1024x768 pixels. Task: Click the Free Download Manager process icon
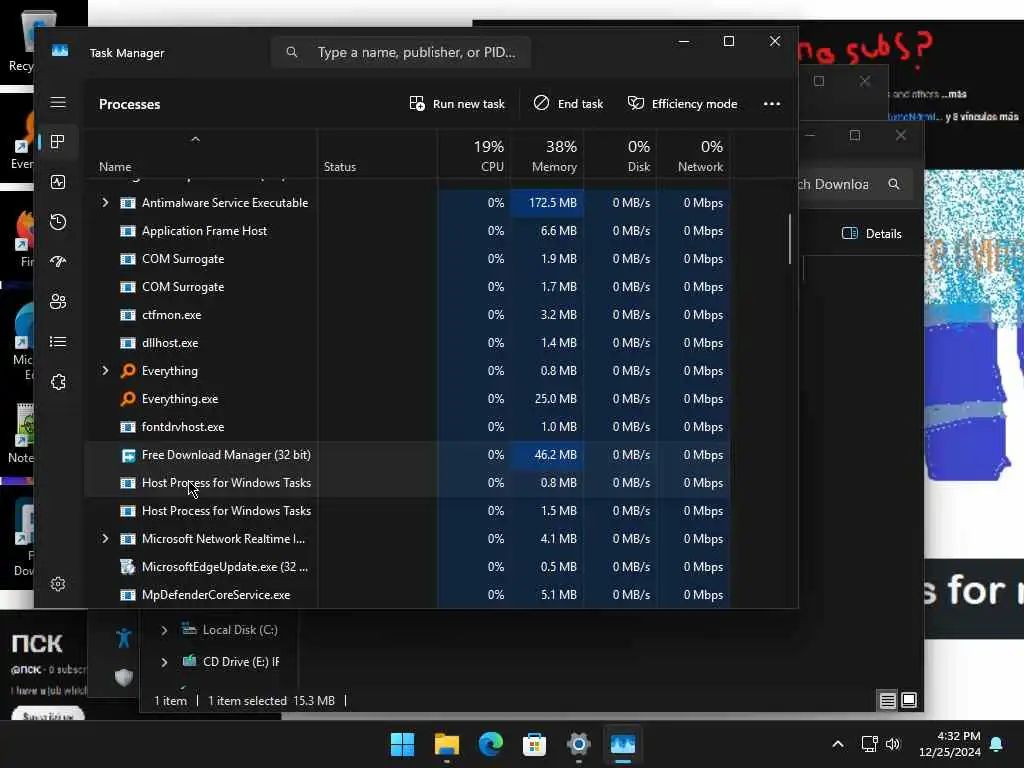click(x=128, y=455)
